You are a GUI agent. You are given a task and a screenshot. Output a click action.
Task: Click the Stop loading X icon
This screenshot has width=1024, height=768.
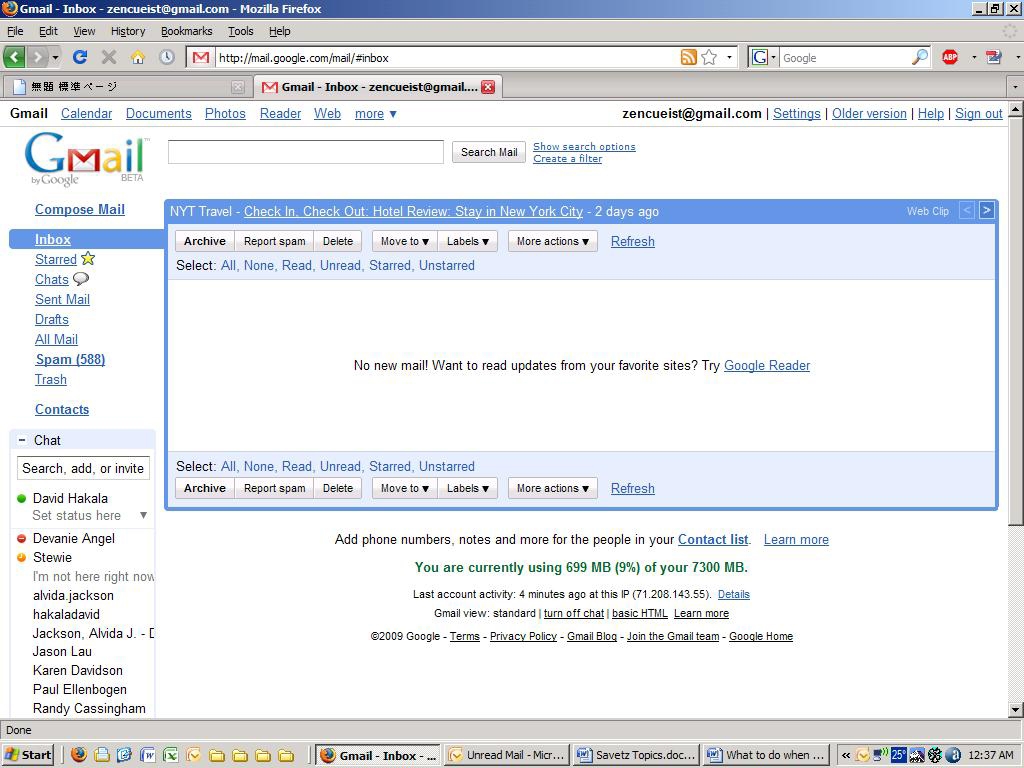[109, 57]
